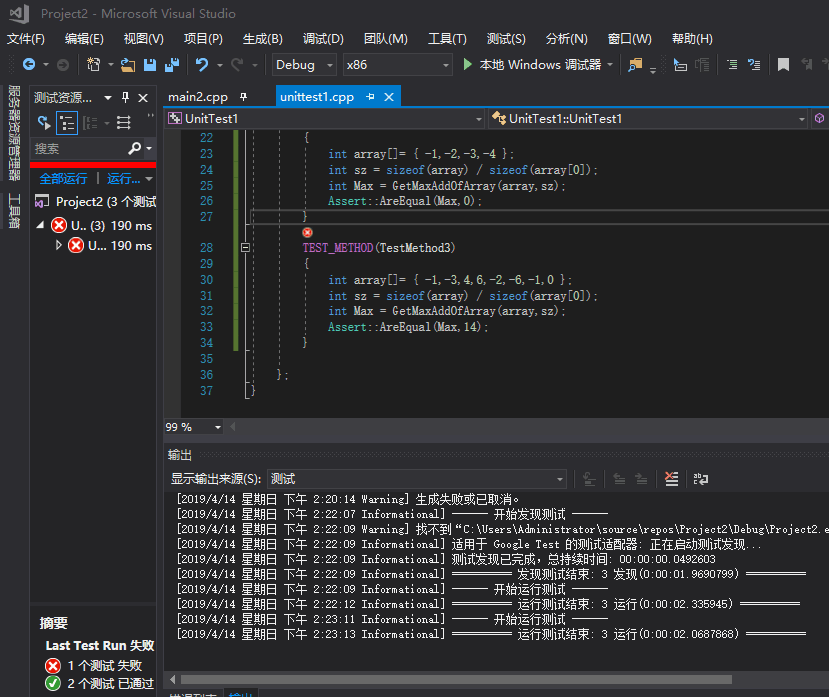Open the 测试(S) menu
The height and width of the screenshot is (697, 829).
coord(506,39)
